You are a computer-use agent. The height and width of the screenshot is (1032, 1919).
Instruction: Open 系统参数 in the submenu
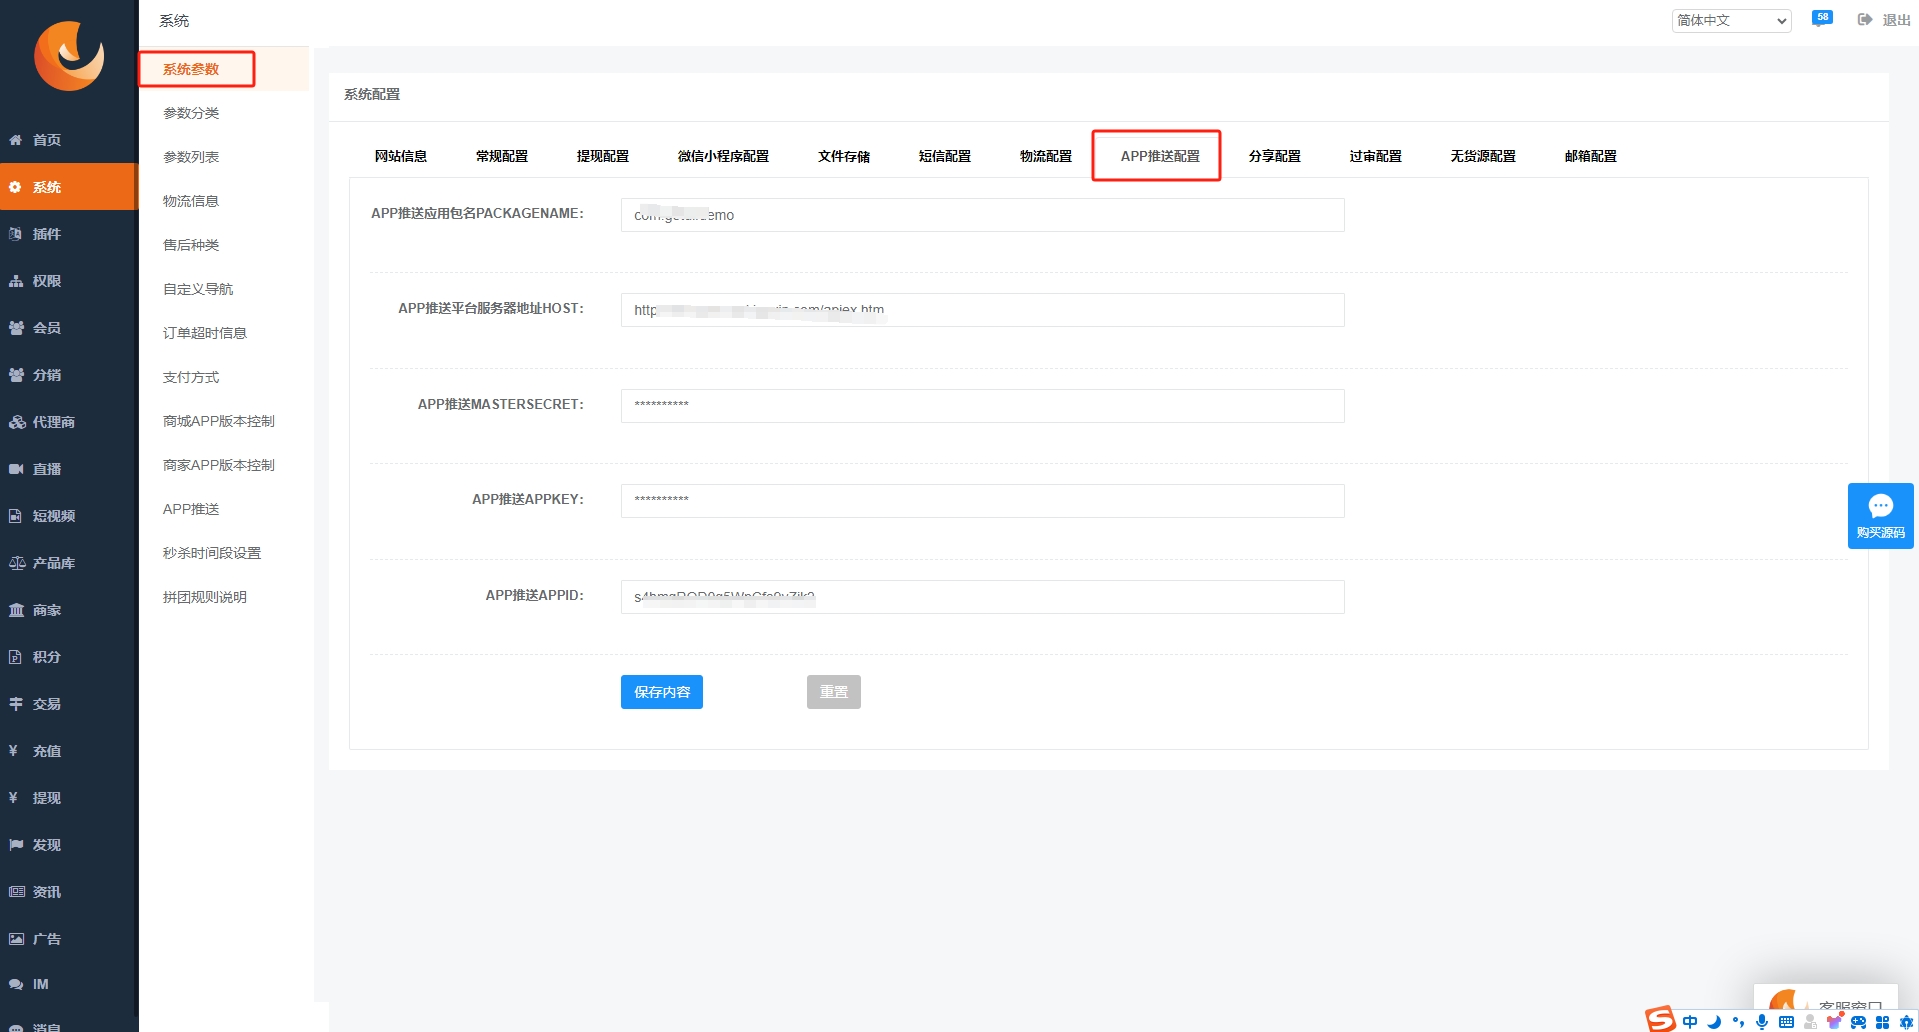click(191, 69)
